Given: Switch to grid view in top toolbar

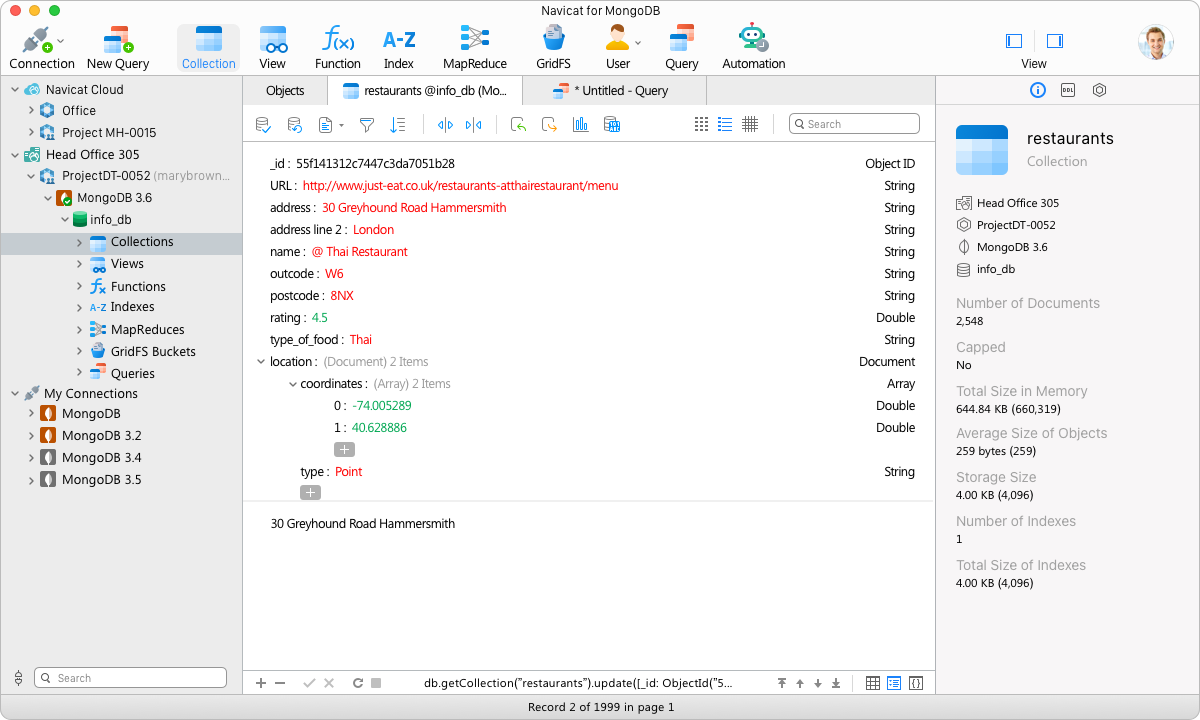Looking at the screenshot, I should (x=701, y=124).
